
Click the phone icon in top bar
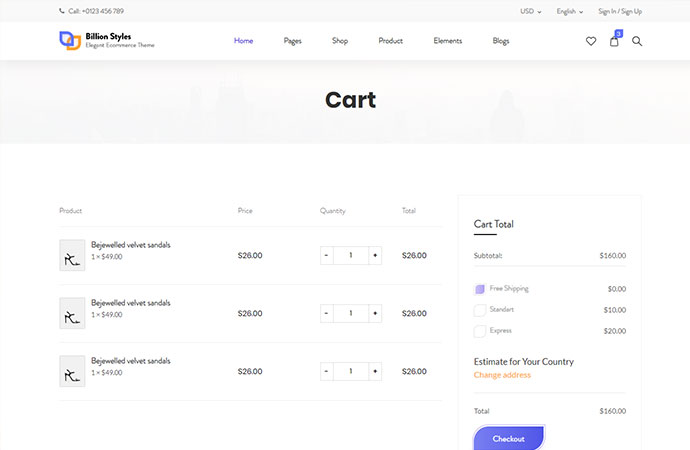click(x=62, y=11)
